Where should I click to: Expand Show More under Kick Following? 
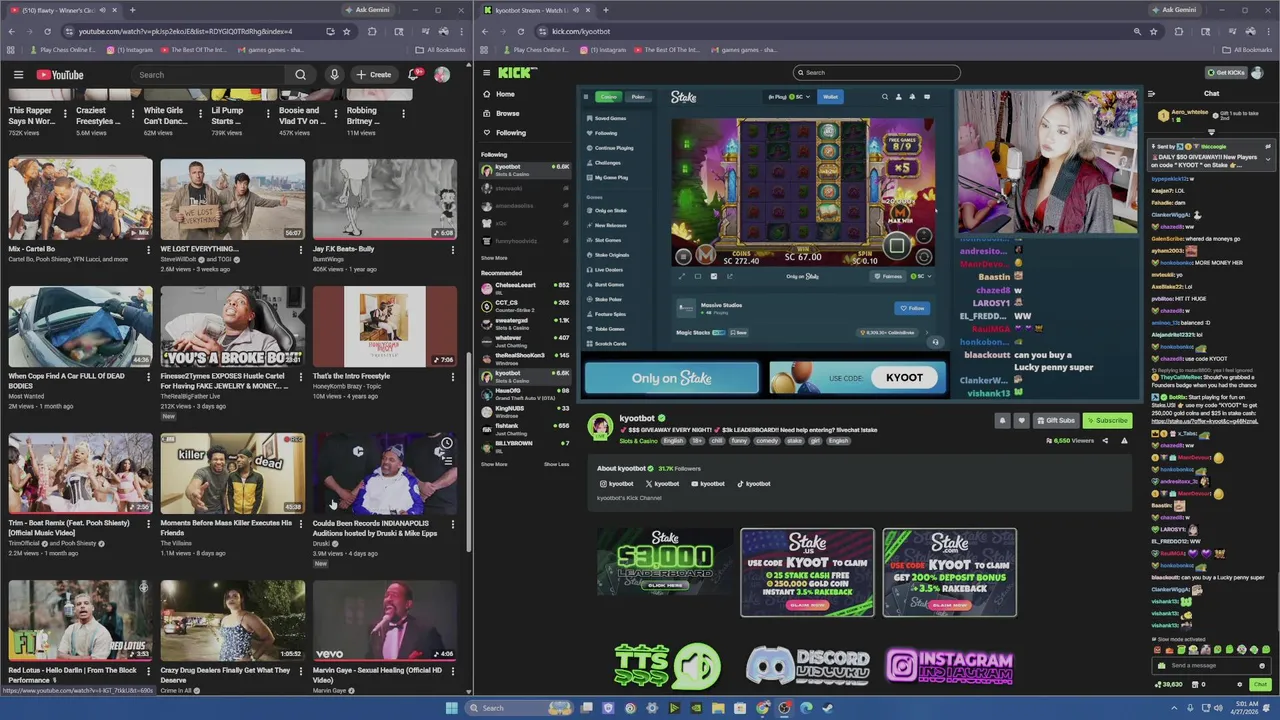pyautogui.click(x=494, y=258)
